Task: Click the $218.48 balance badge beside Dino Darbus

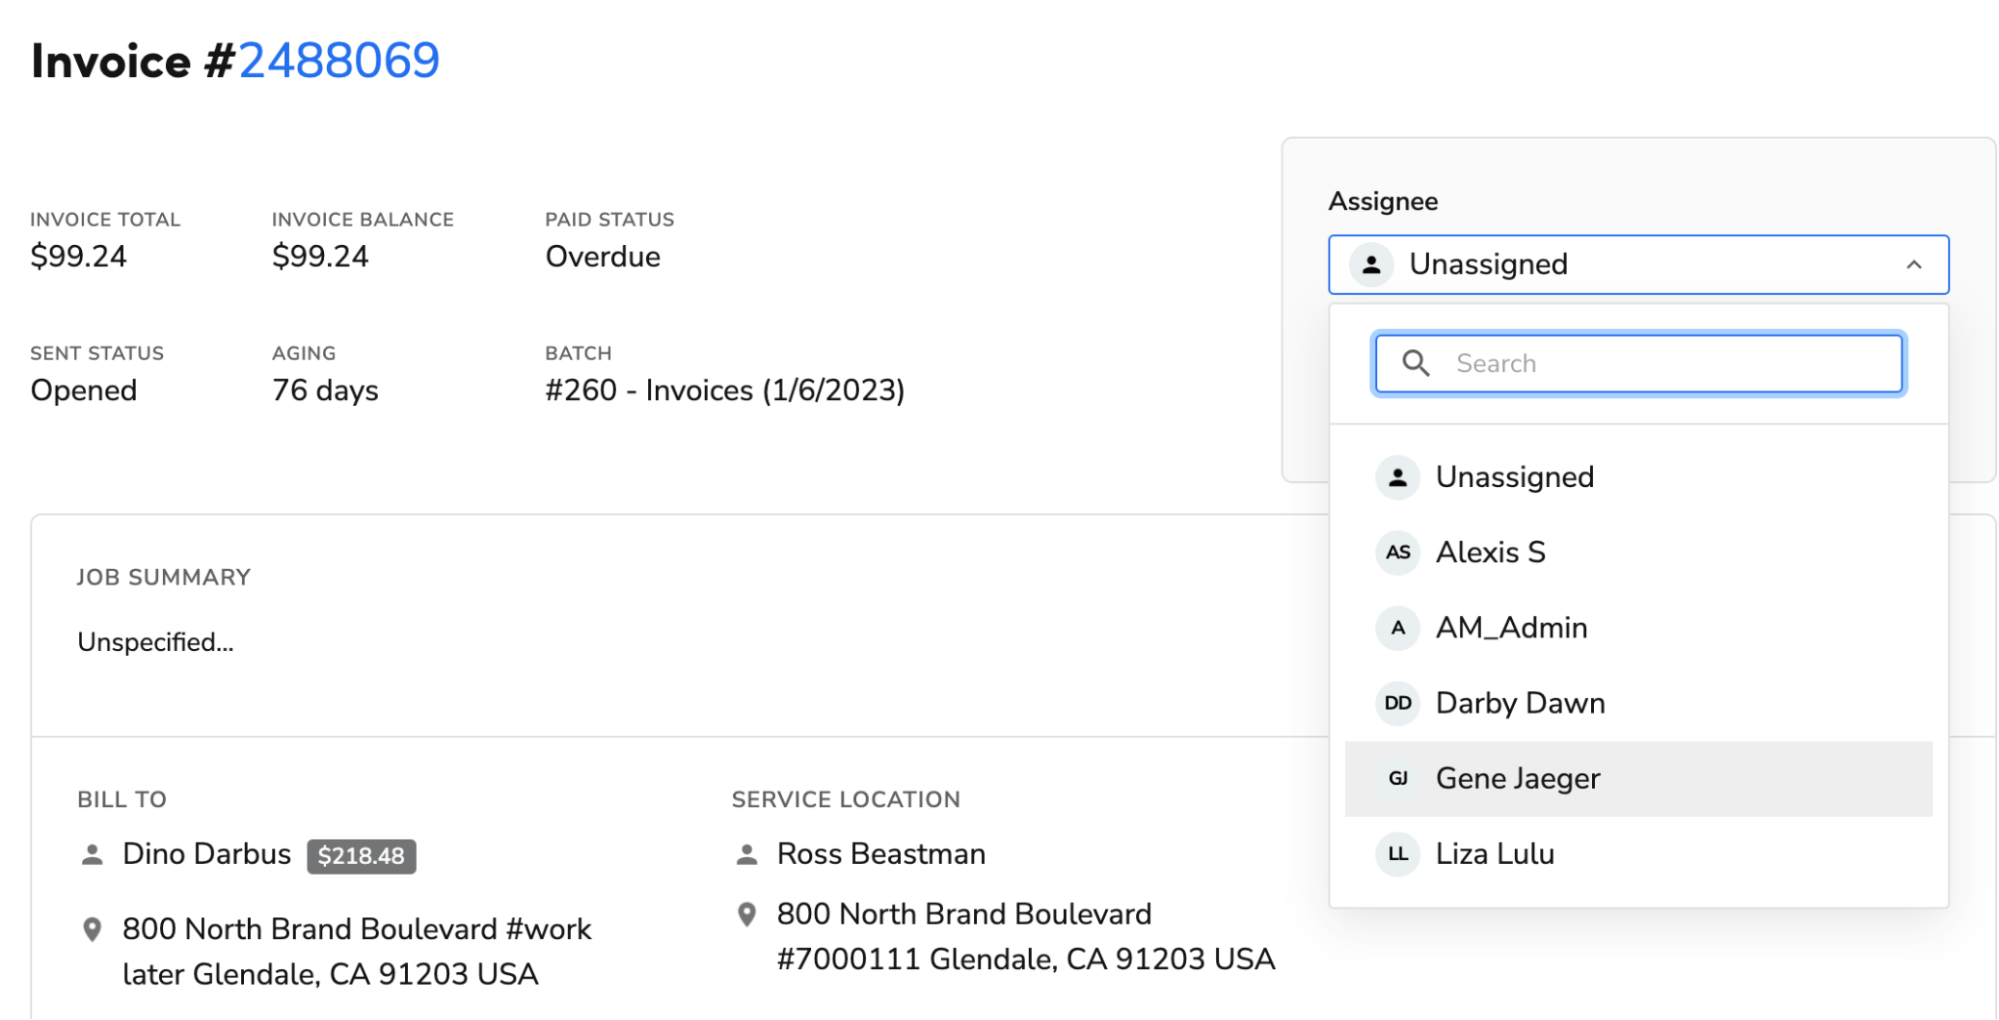Action: point(362,855)
